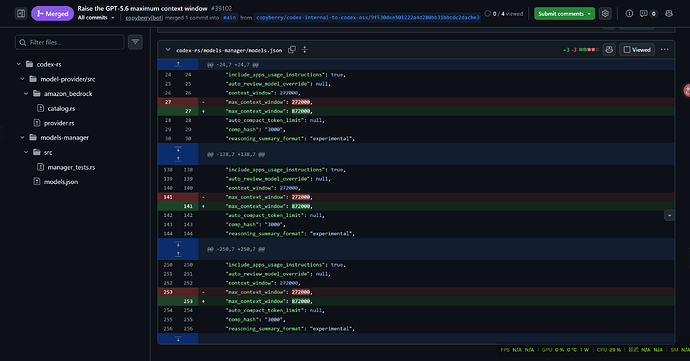Expand lines above the line 24 hunk
Image resolution: width=690 pixels, height=361 pixels.
click(178, 65)
